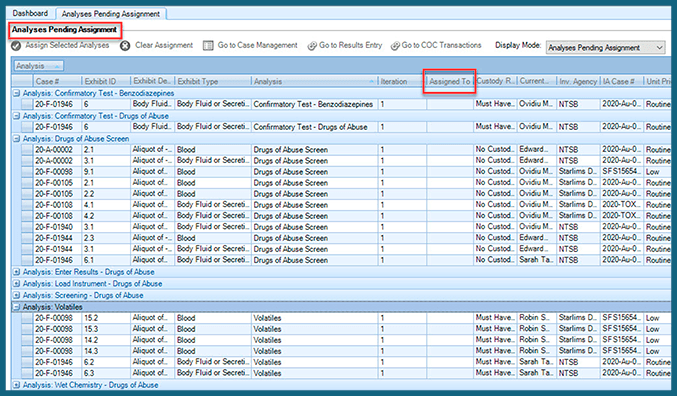The width and height of the screenshot is (677, 396).
Task: Open the Display Mode dropdown
Action: 606,48
